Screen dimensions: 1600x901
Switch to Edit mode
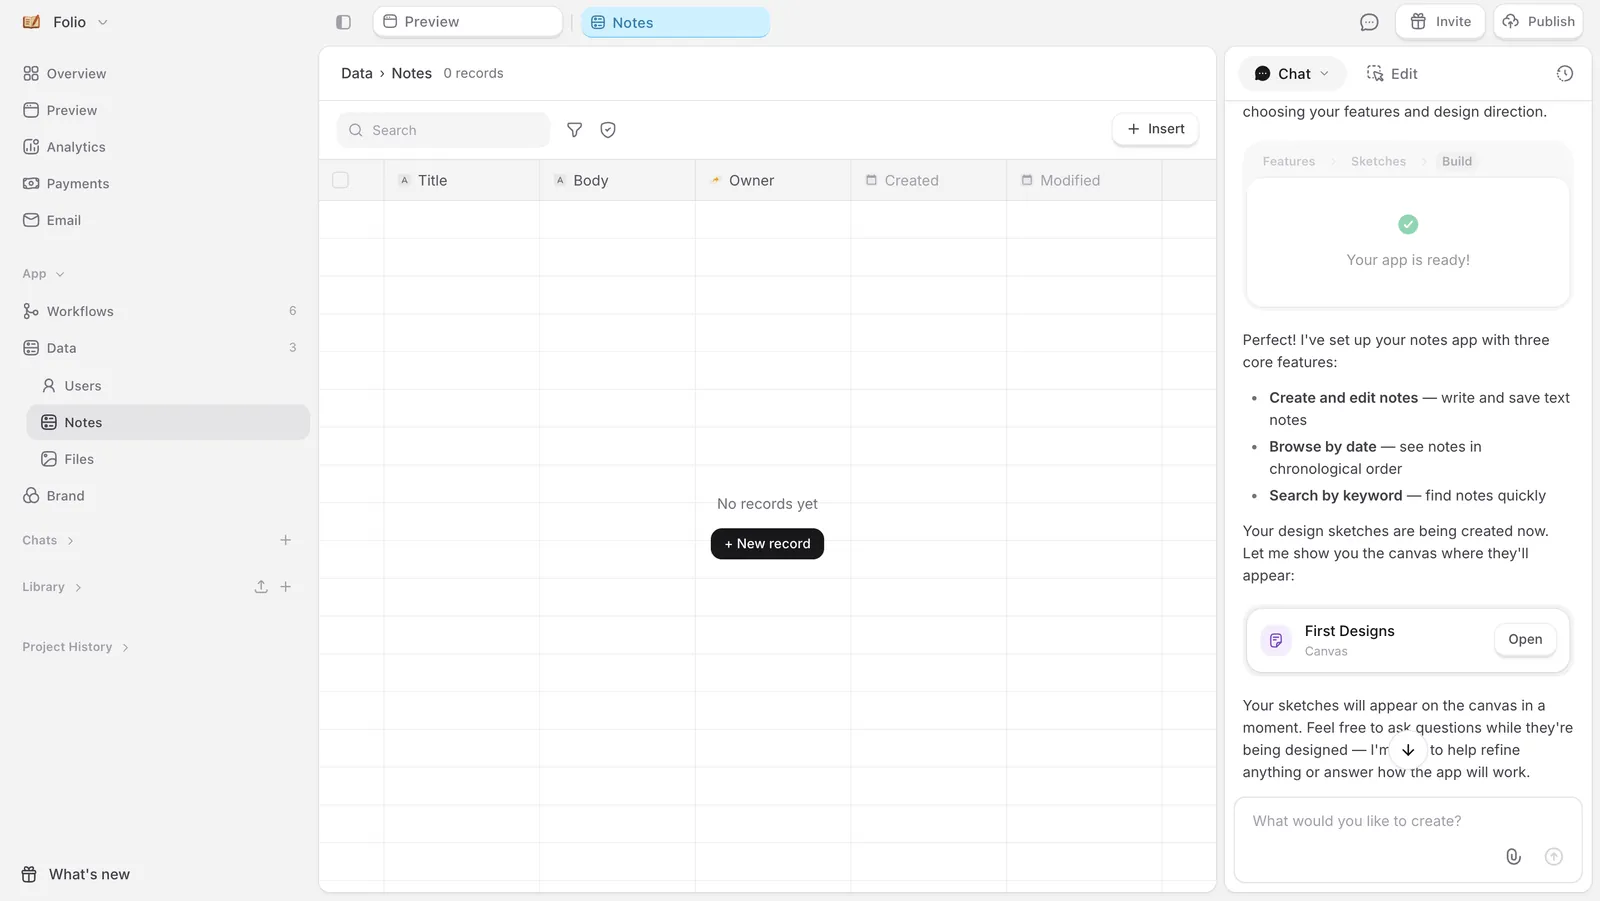(1392, 73)
